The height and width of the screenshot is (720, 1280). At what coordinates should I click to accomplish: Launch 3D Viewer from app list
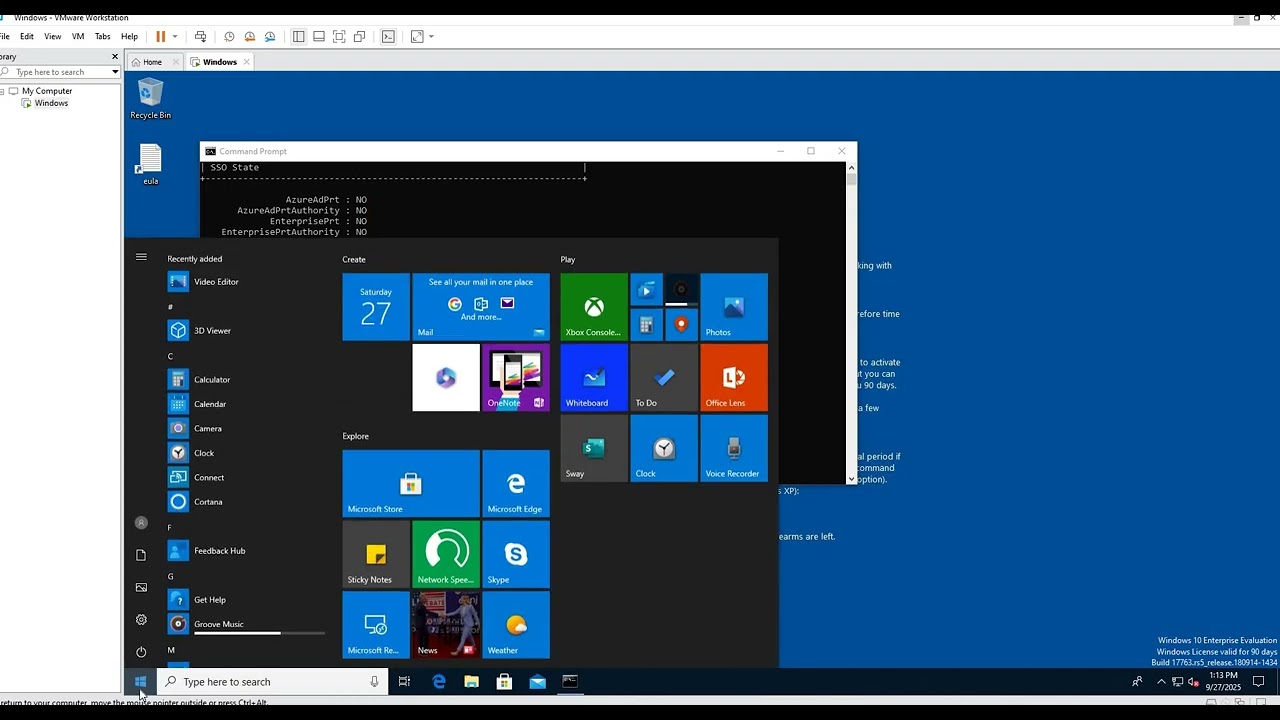point(247,331)
